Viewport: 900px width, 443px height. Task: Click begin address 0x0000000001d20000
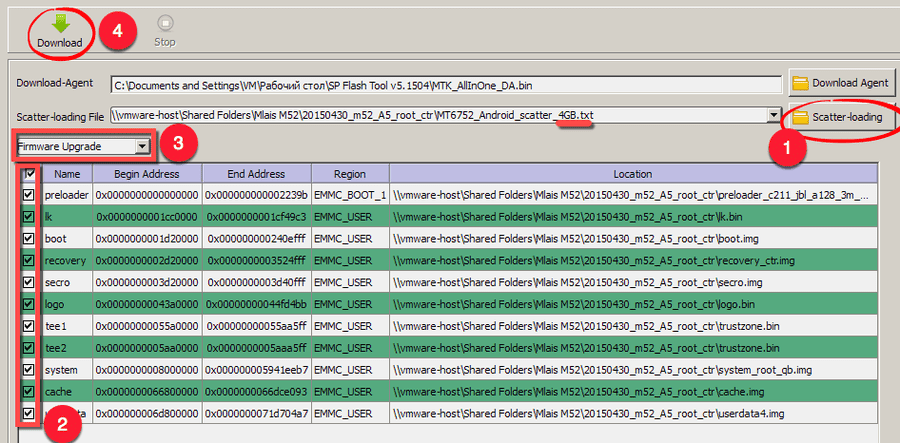[x=148, y=239]
